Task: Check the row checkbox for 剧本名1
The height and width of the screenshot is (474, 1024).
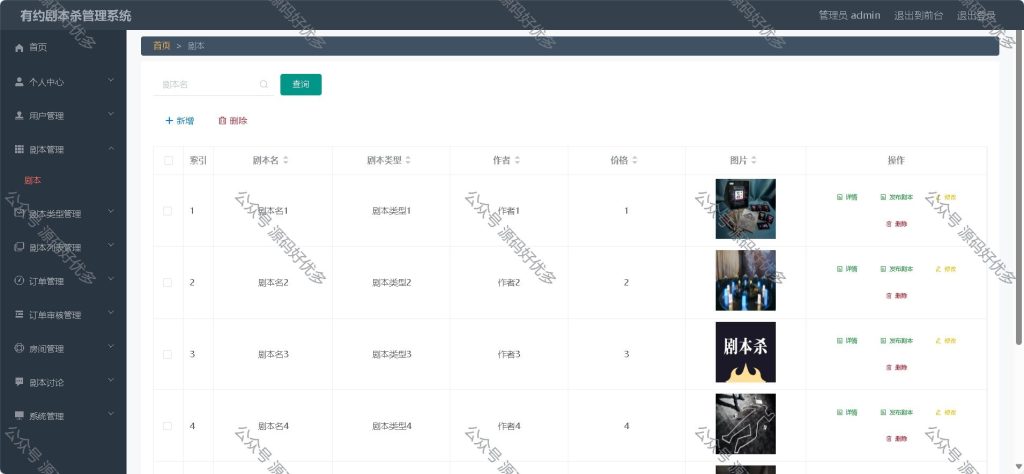Action: tap(167, 211)
